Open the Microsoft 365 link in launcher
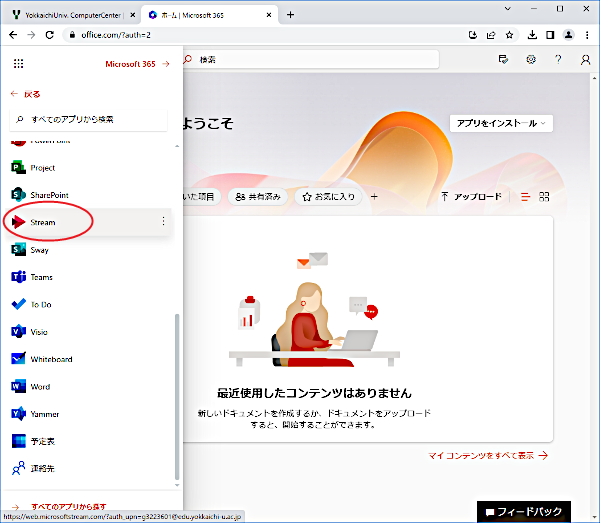The height and width of the screenshot is (523, 600). [x=137, y=64]
